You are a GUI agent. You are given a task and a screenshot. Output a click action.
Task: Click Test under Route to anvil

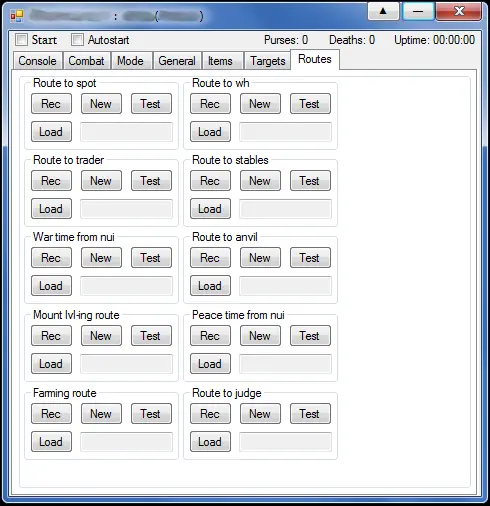[x=310, y=258]
